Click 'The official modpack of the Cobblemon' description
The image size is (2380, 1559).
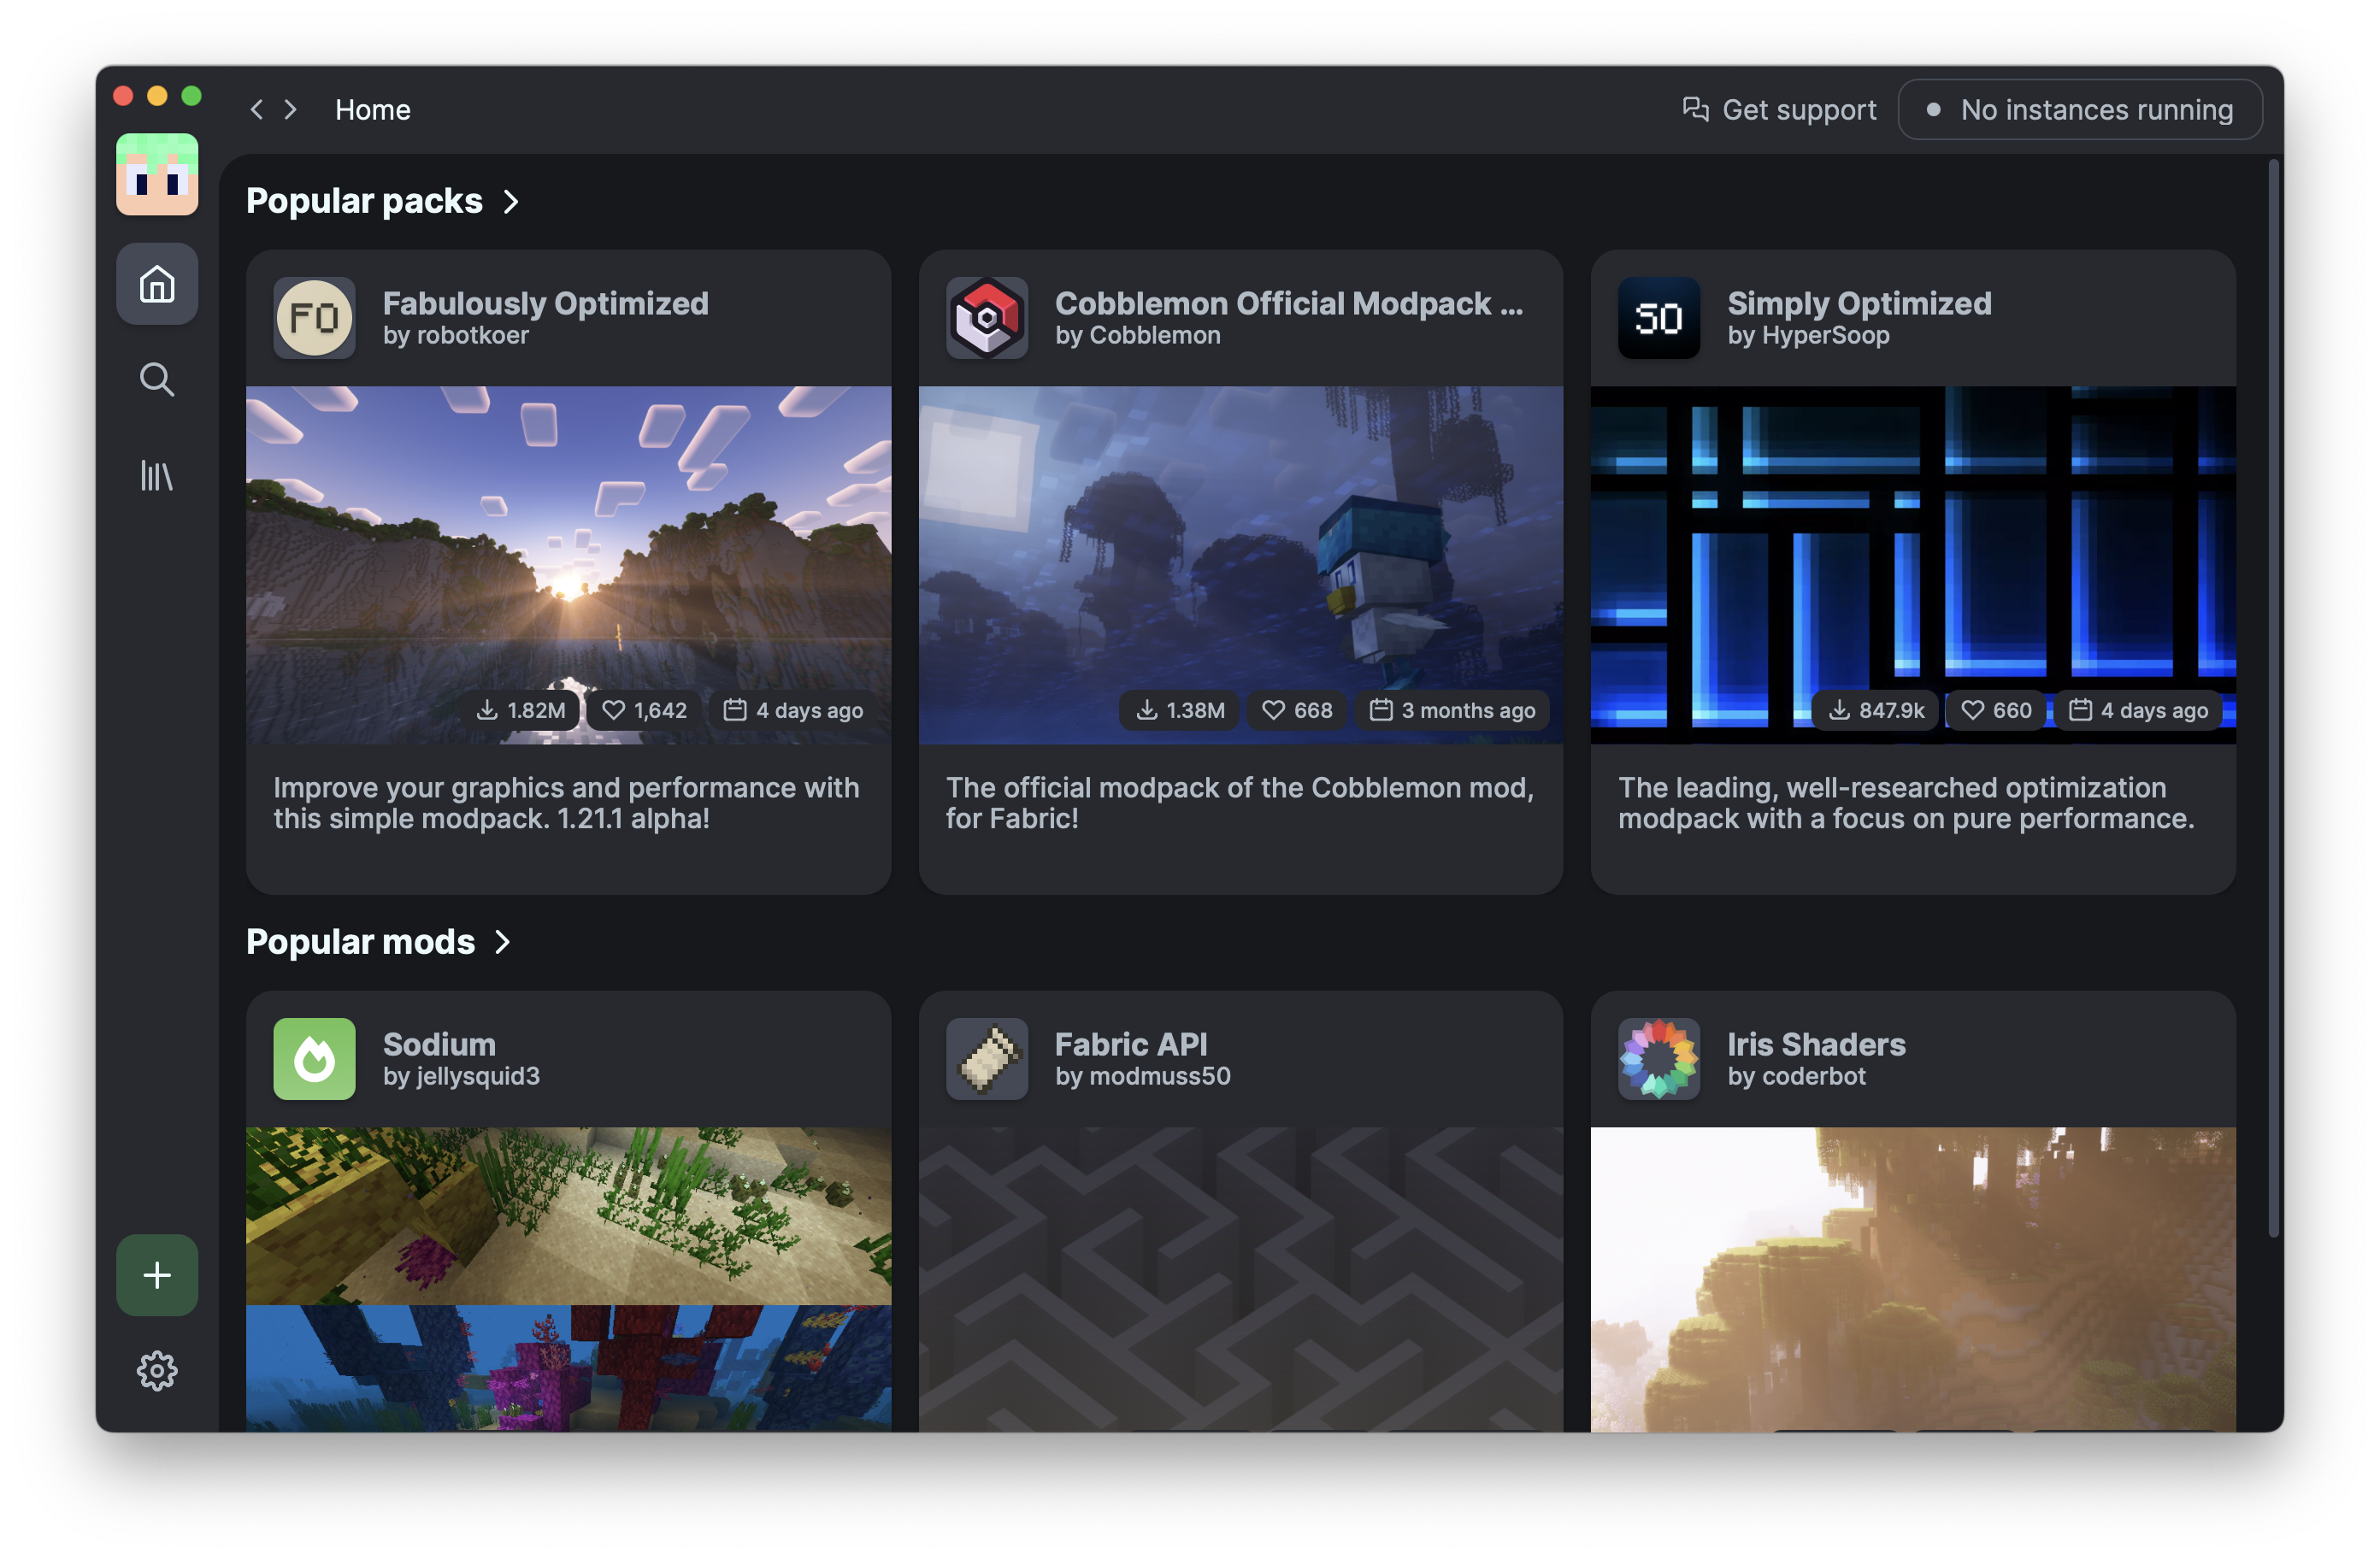coord(1239,803)
